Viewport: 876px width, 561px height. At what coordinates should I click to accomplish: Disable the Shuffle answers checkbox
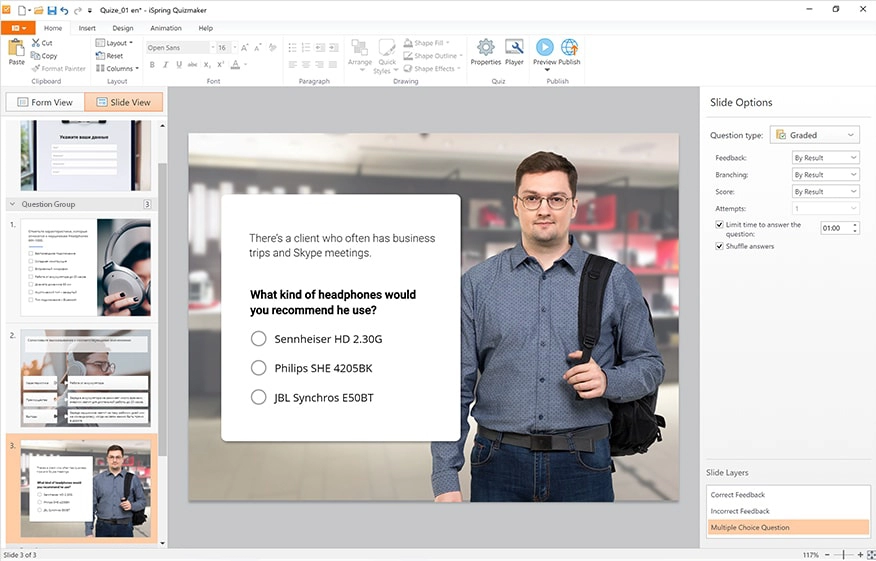pyautogui.click(x=719, y=246)
